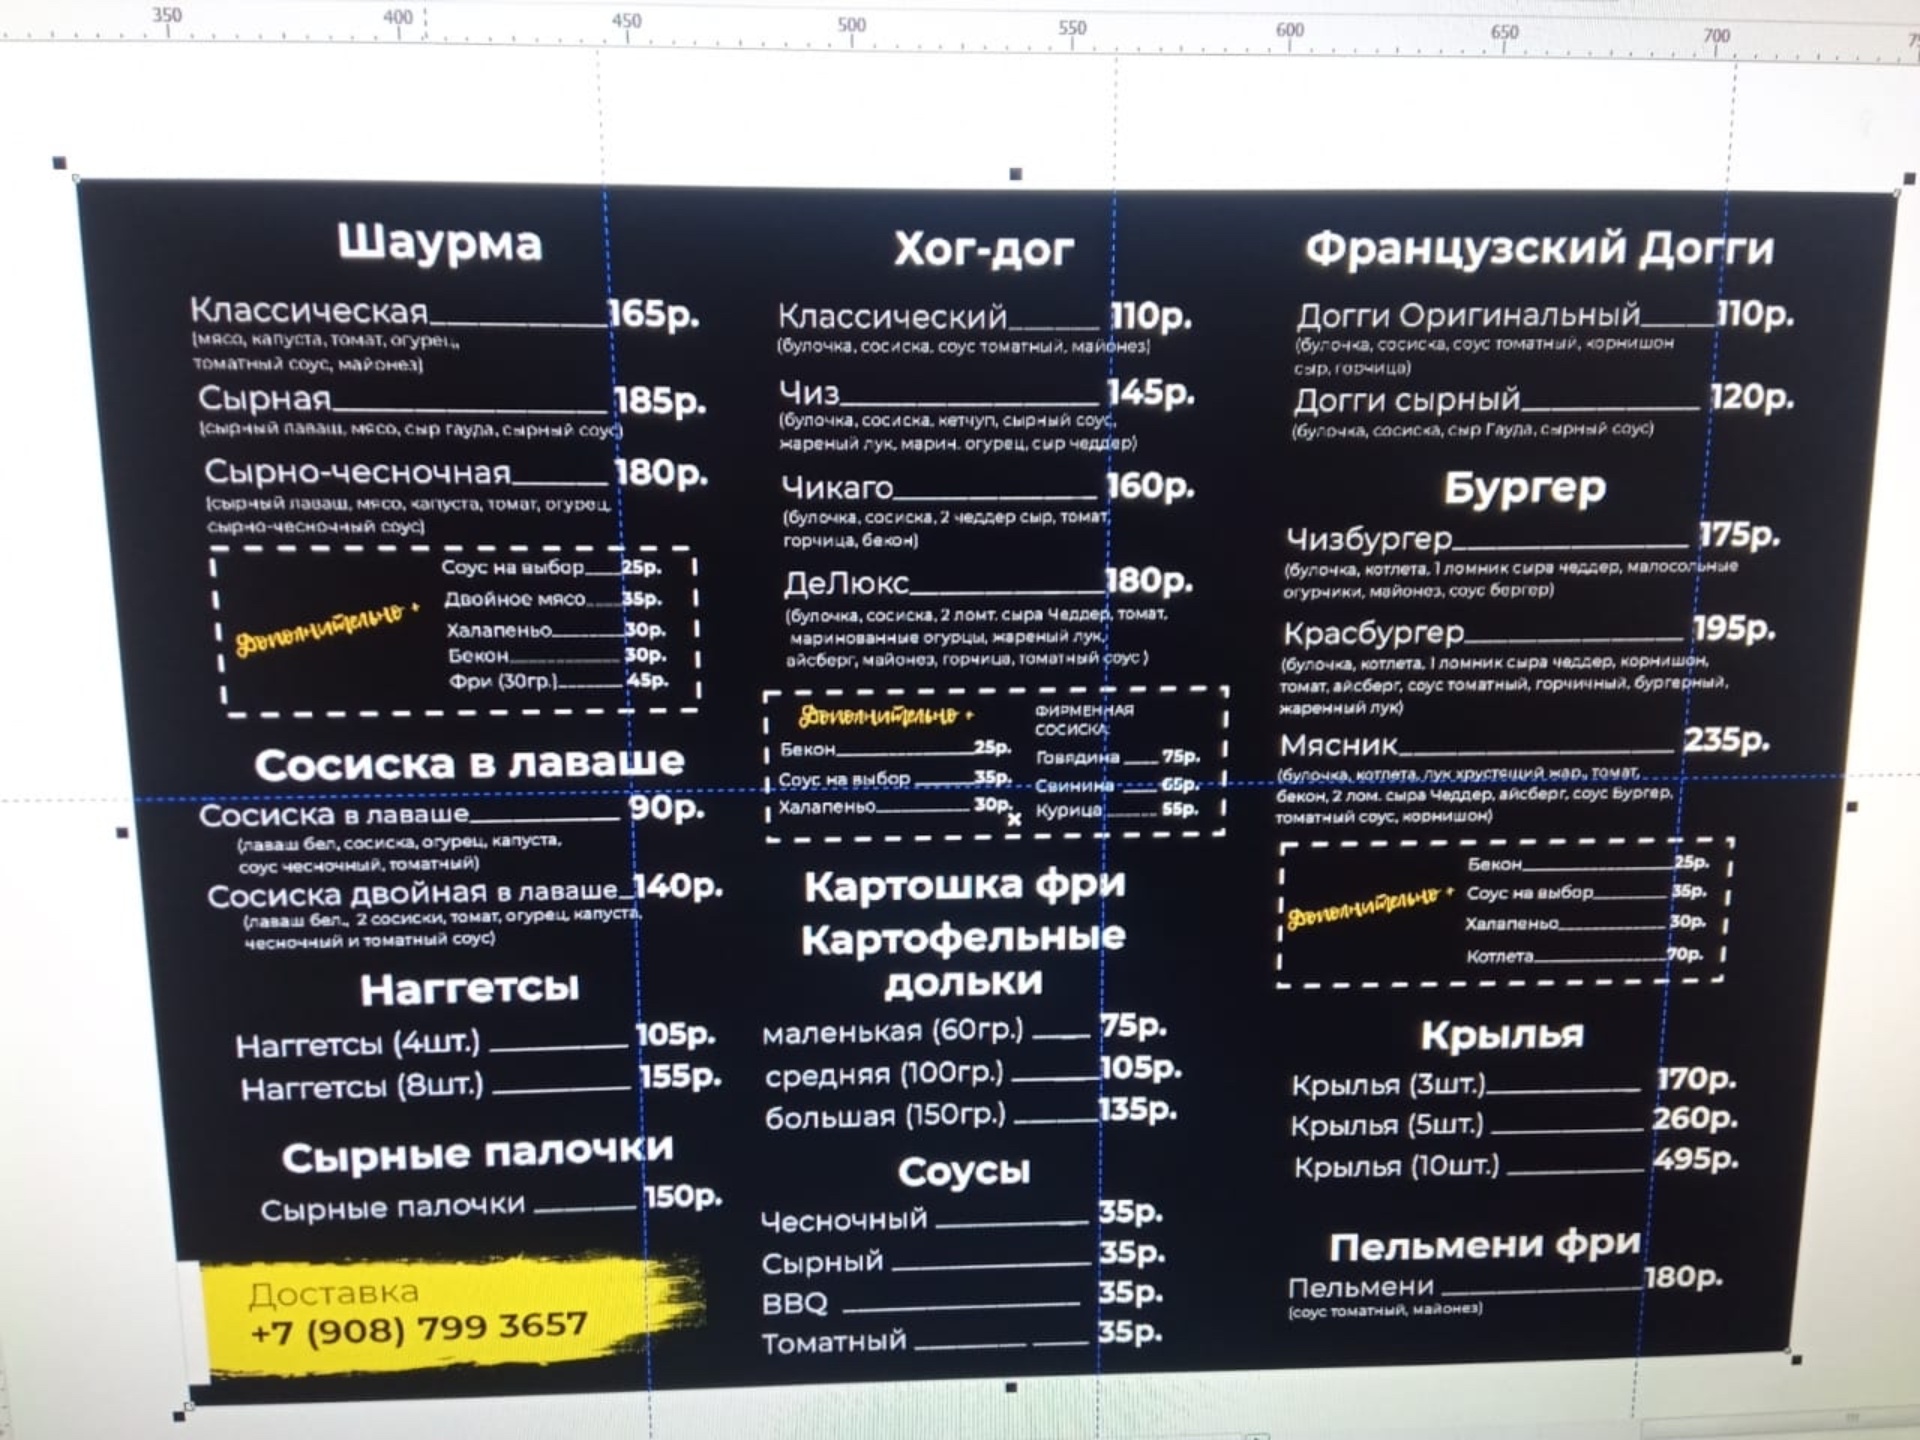The image size is (1920, 1440).
Task: Select the Чикаго item name
Action: pyautogui.click(x=837, y=488)
